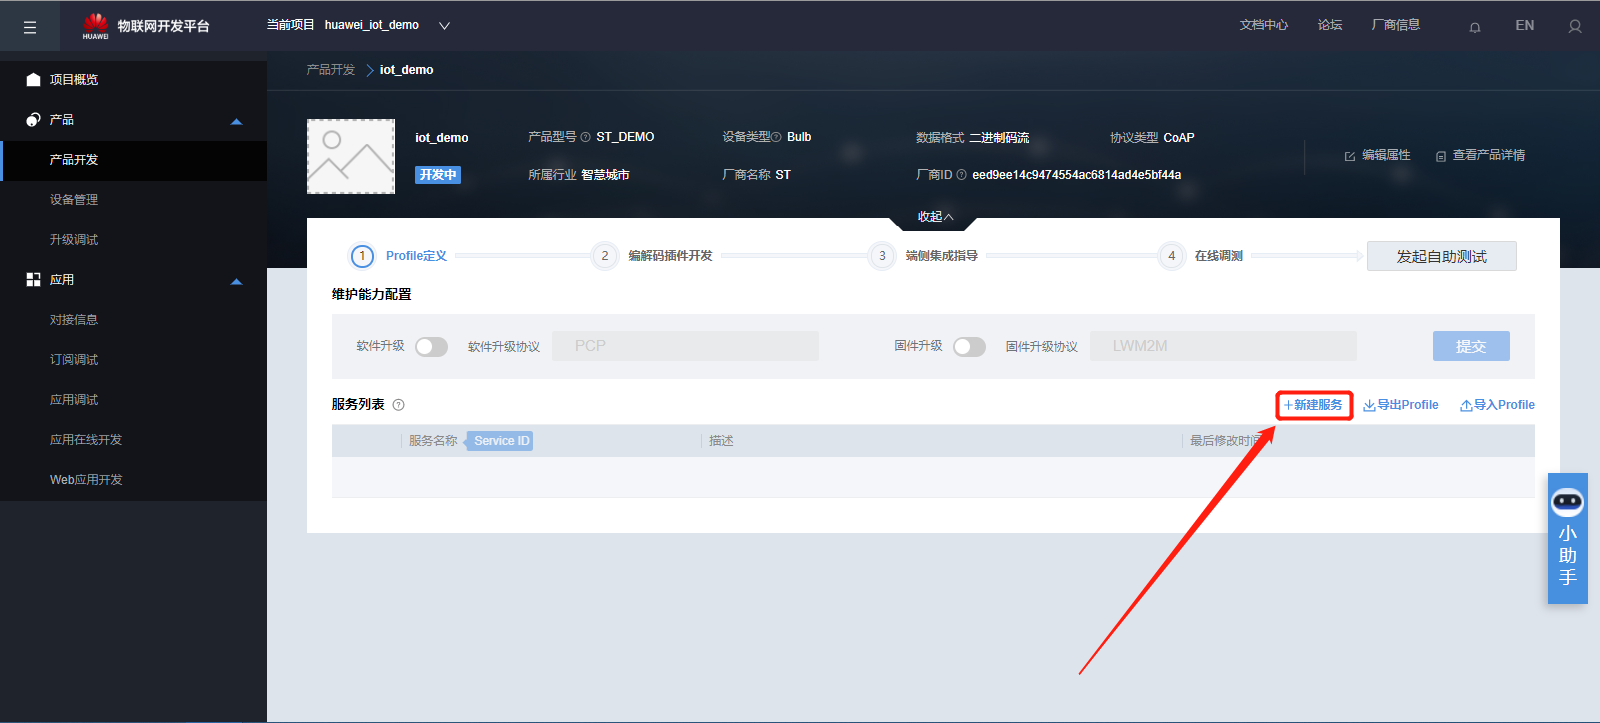Screen dimensions: 1600x723
Task: Click the 发起自助测试 button
Action: (1442, 256)
